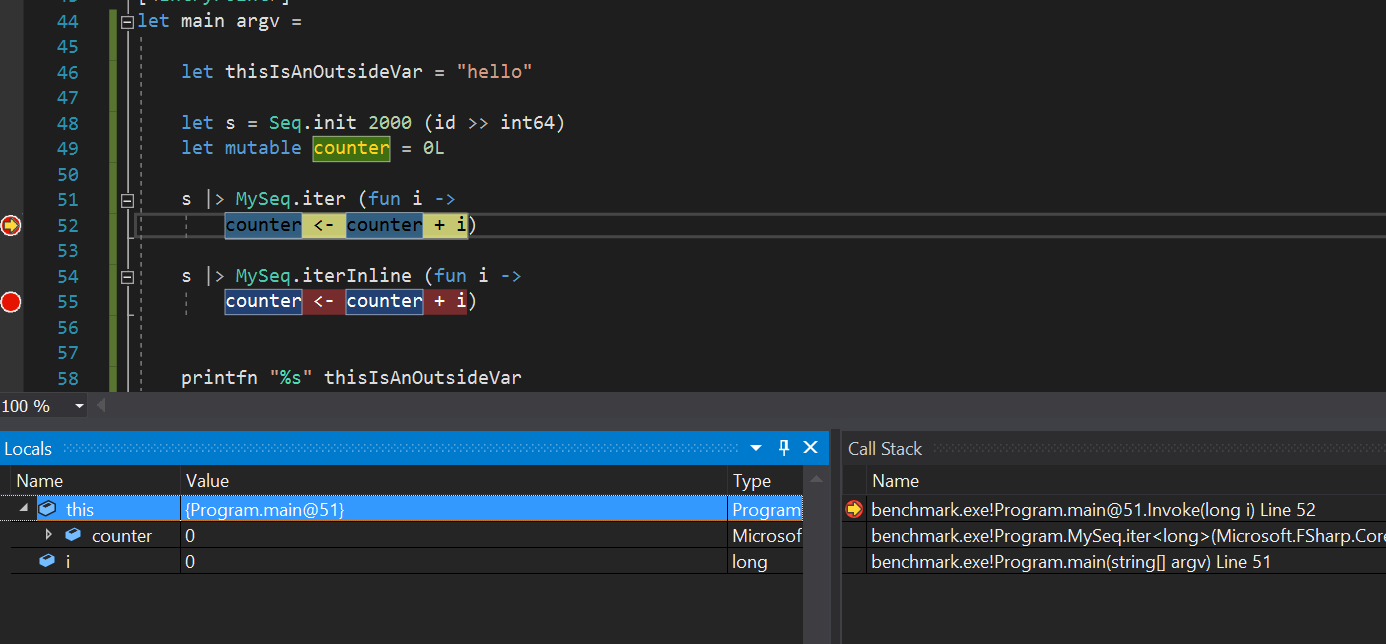
Task: Click the Locals panel title
Action: pos(28,449)
